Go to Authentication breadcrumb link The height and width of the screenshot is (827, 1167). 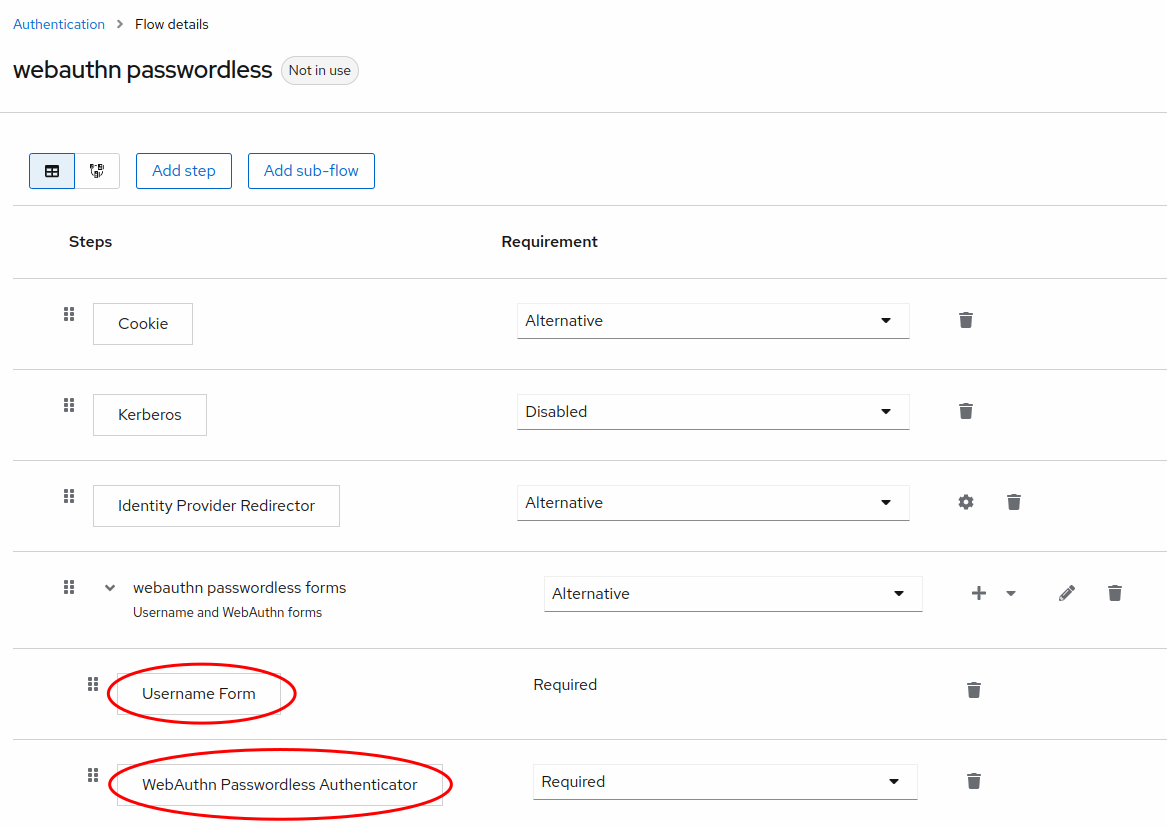pos(59,24)
